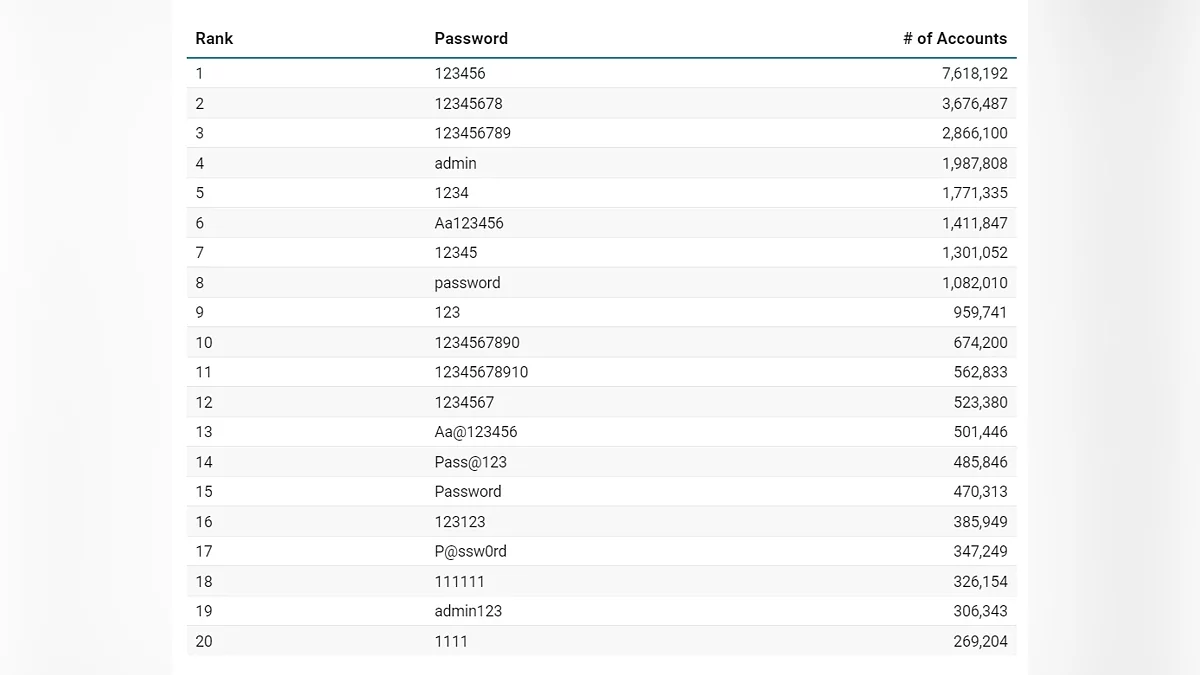Viewport: 1200px width, 675px height.
Task: Select the '1234567890' password entry
Action: [477, 343]
